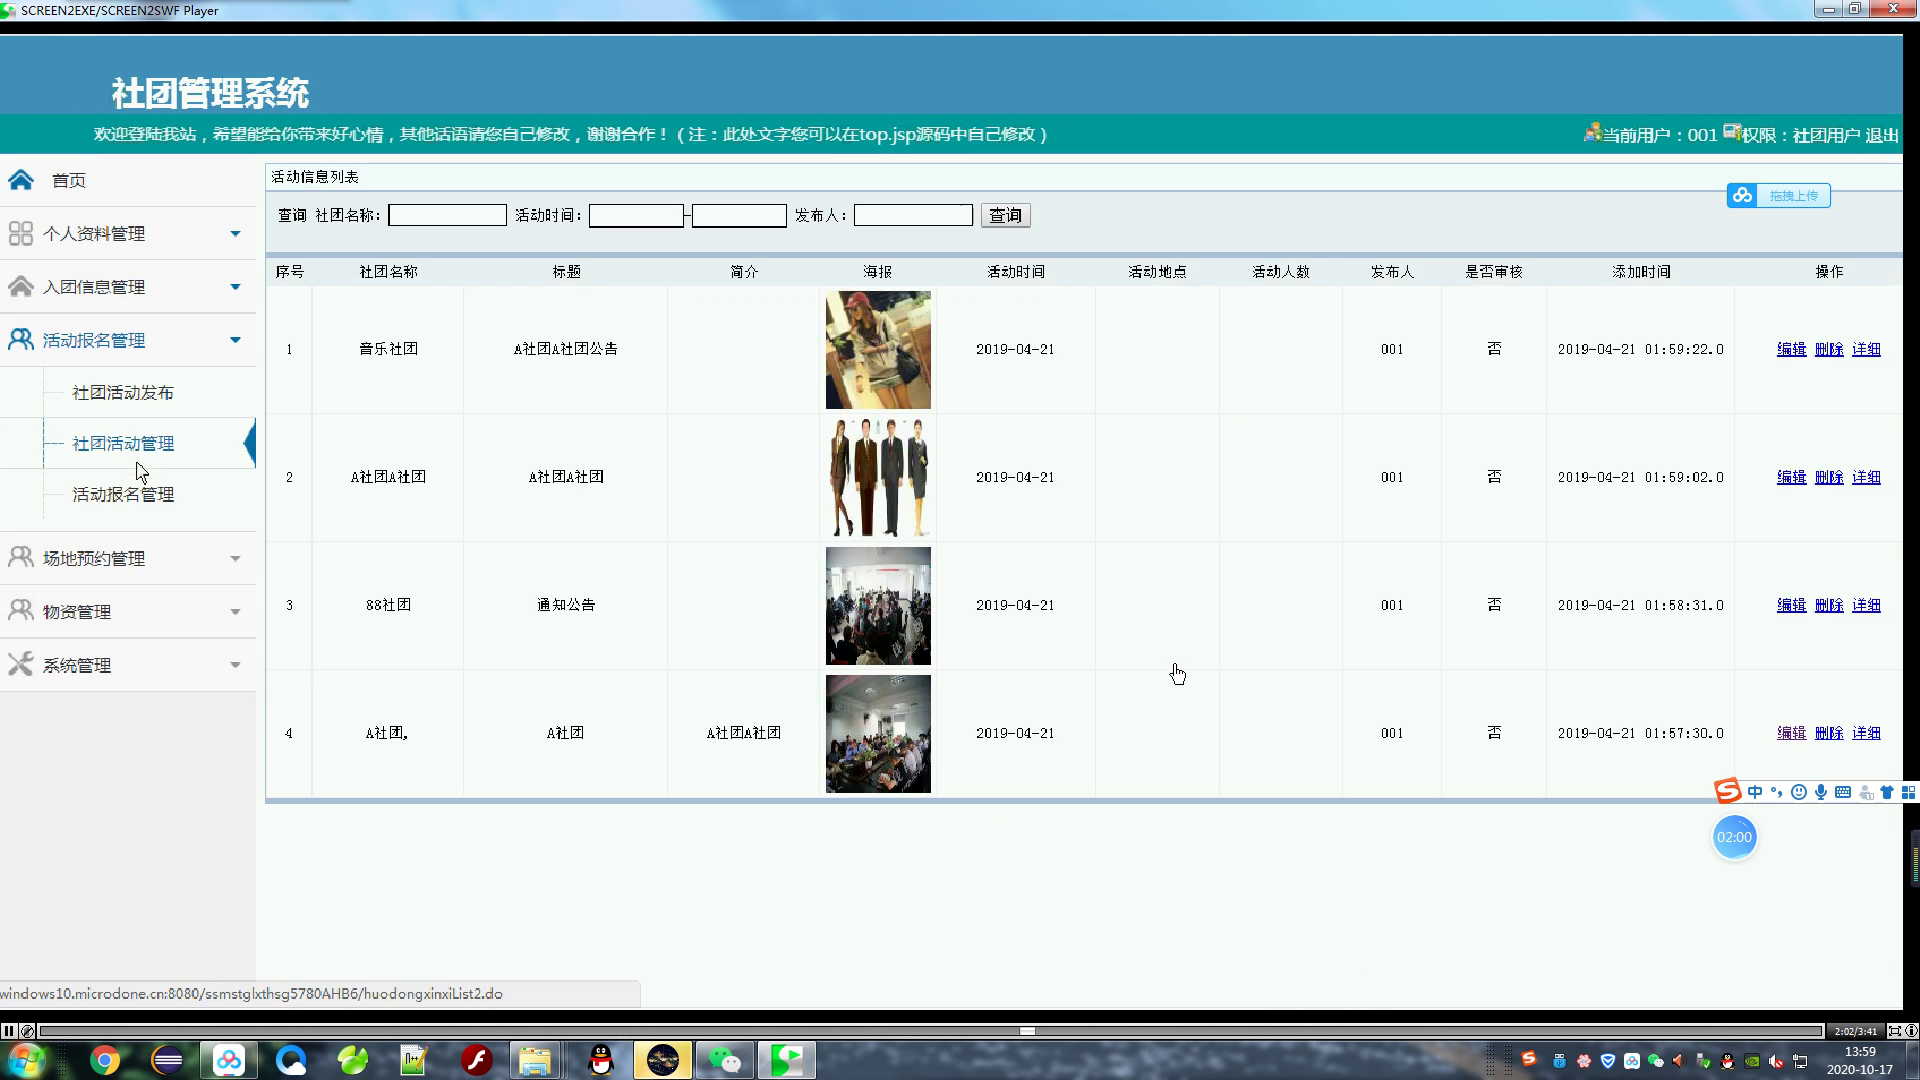Pause the Screen2SWF playback
The width and height of the screenshot is (1920, 1080).
tap(8, 1031)
